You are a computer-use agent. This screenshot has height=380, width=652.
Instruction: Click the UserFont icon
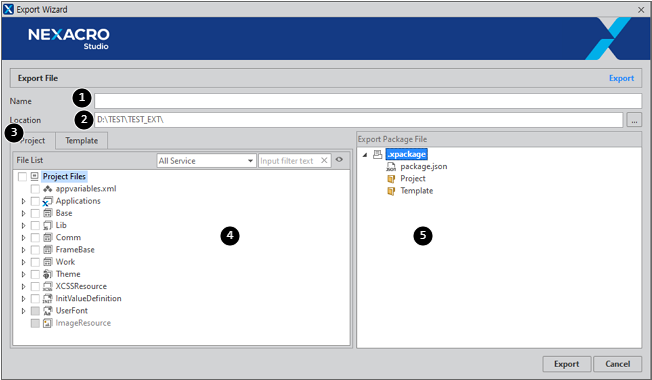point(48,311)
